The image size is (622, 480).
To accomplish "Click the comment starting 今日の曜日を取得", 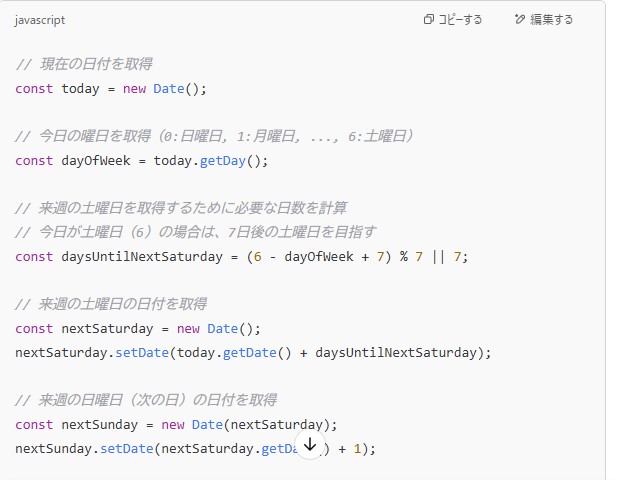I will 214,136.
